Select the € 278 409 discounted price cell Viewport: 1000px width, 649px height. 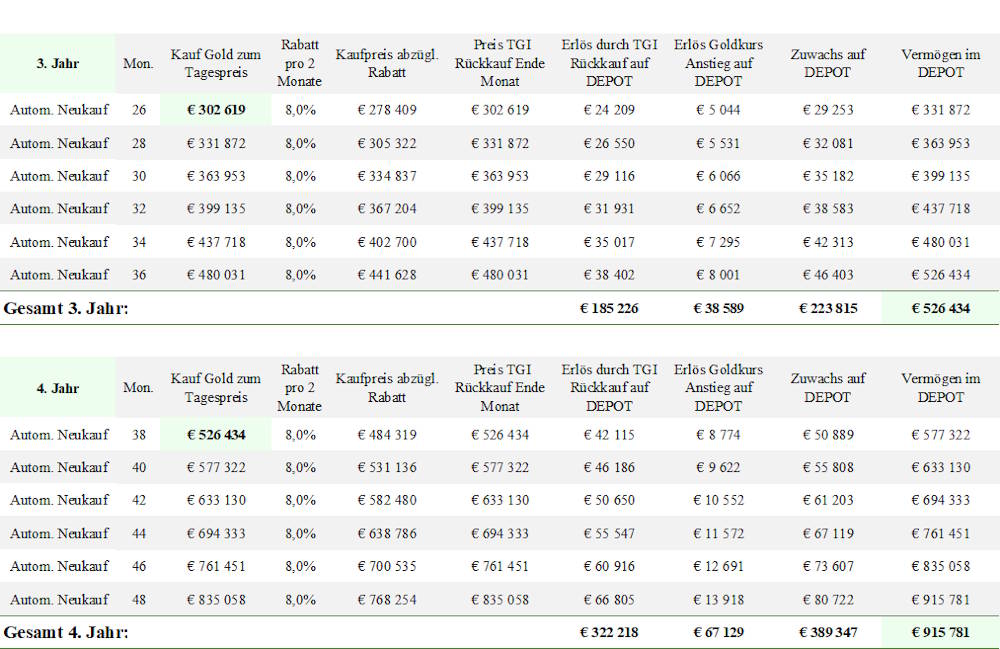pos(387,110)
